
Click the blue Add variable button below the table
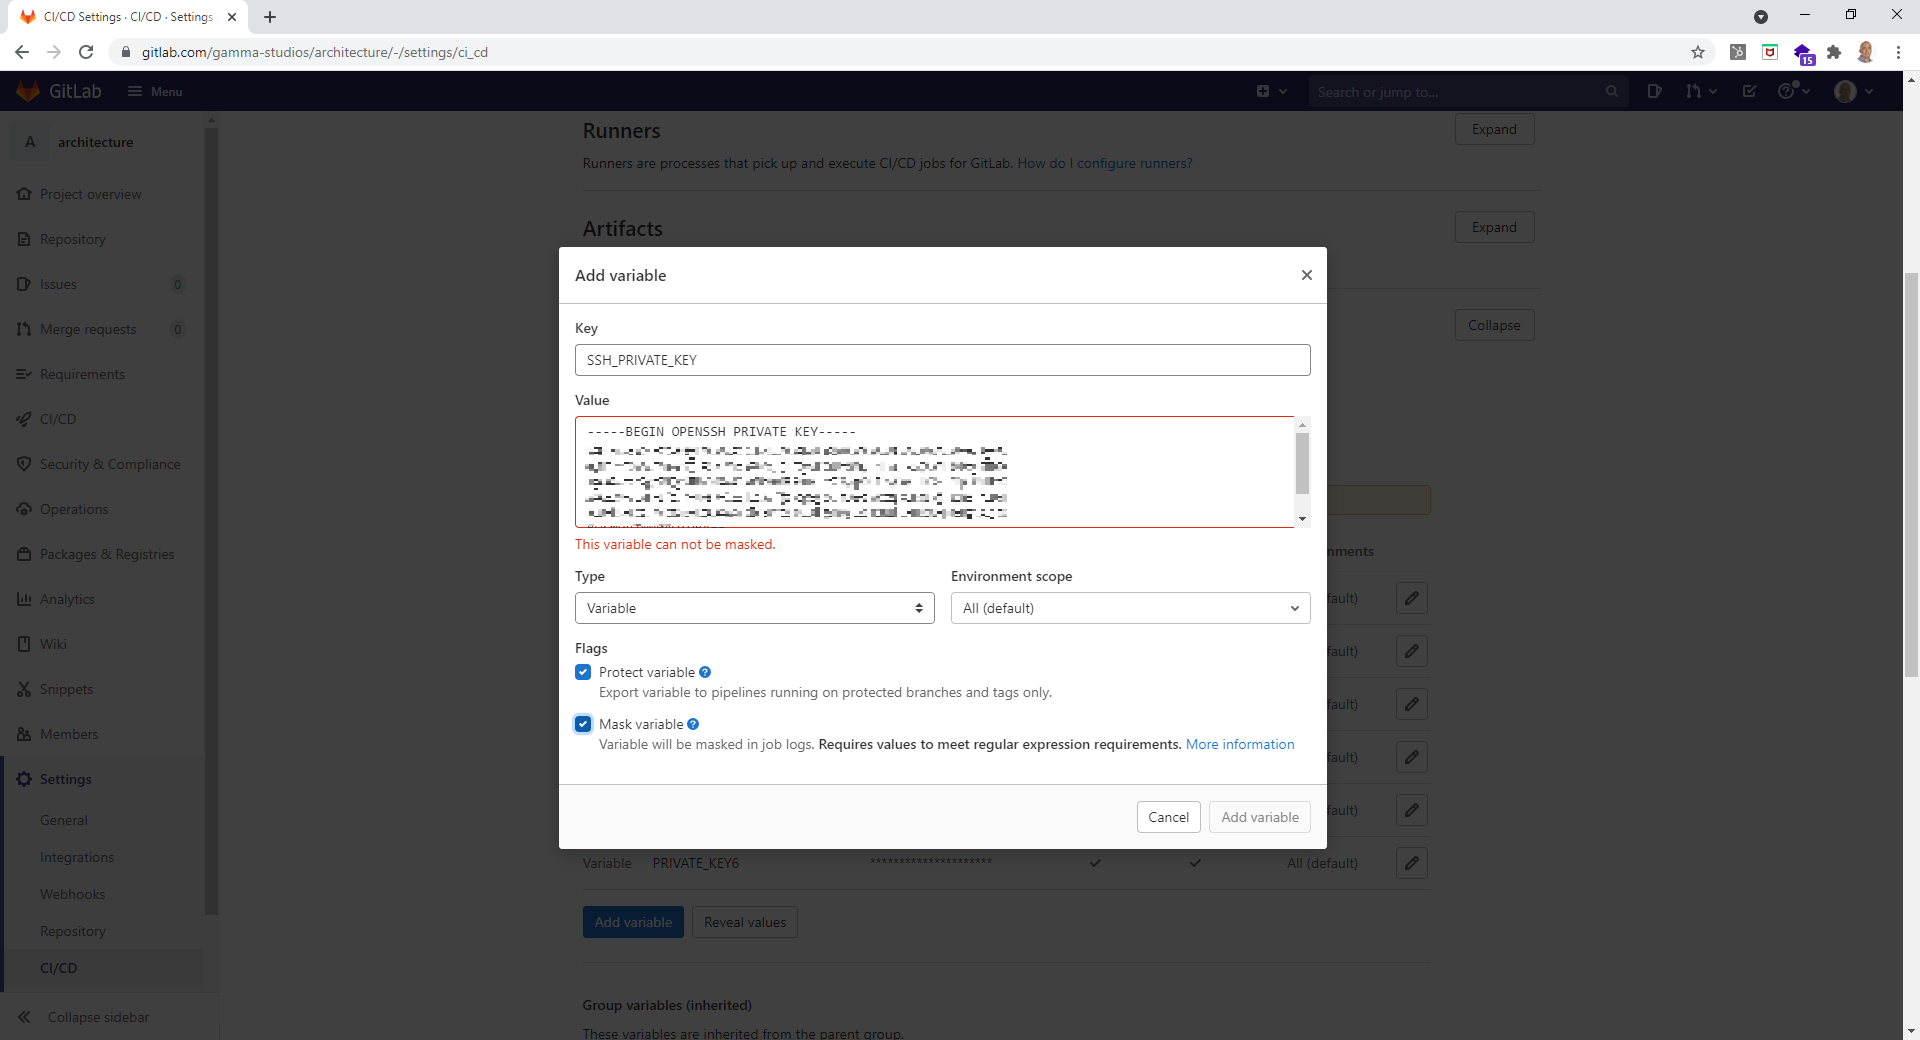(x=633, y=922)
